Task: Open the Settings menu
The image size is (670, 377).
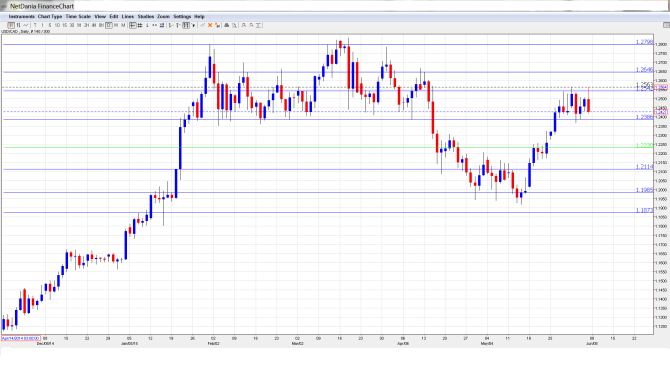Action: (x=182, y=17)
